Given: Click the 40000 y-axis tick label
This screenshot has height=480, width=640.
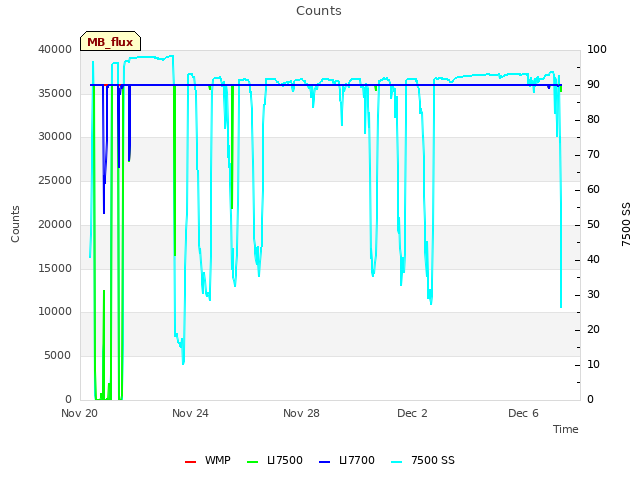Looking at the screenshot, I should tap(55, 49).
